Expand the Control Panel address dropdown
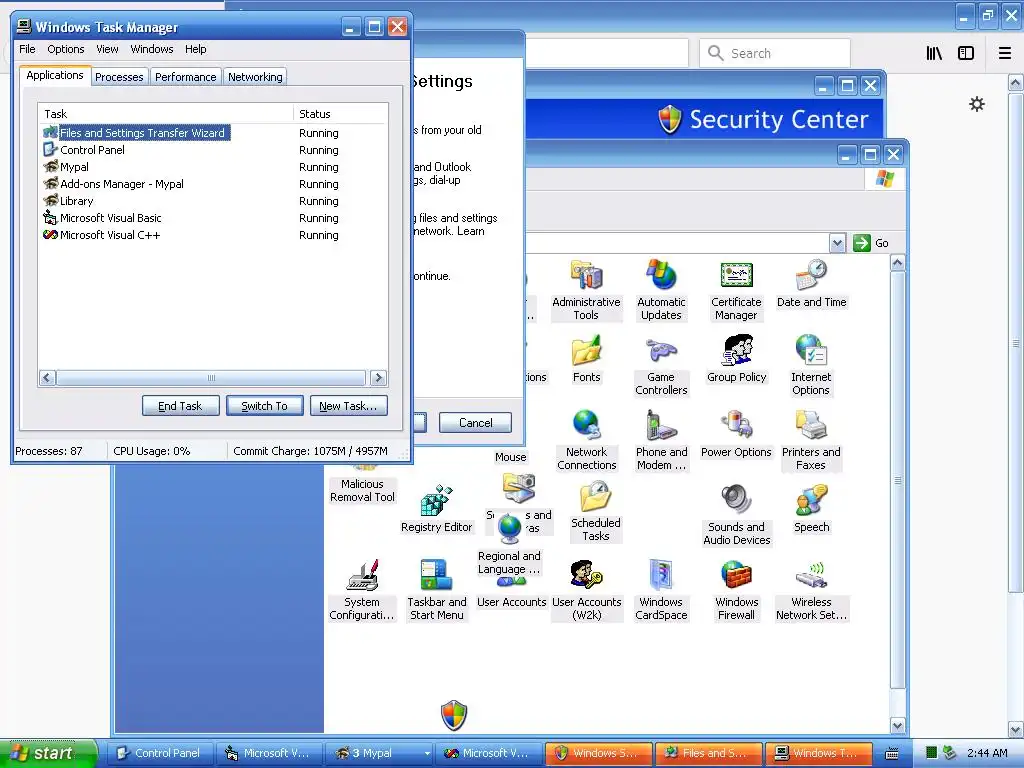The width and height of the screenshot is (1024, 768). pyautogui.click(x=837, y=243)
